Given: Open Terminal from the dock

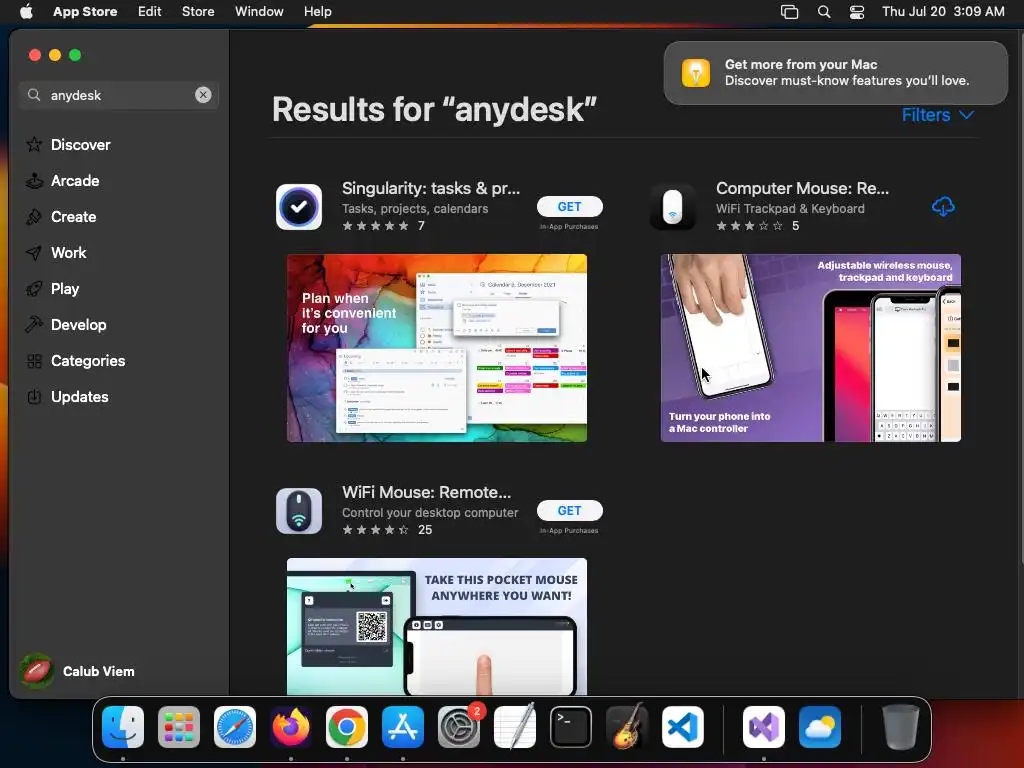Looking at the screenshot, I should click(x=571, y=726).
